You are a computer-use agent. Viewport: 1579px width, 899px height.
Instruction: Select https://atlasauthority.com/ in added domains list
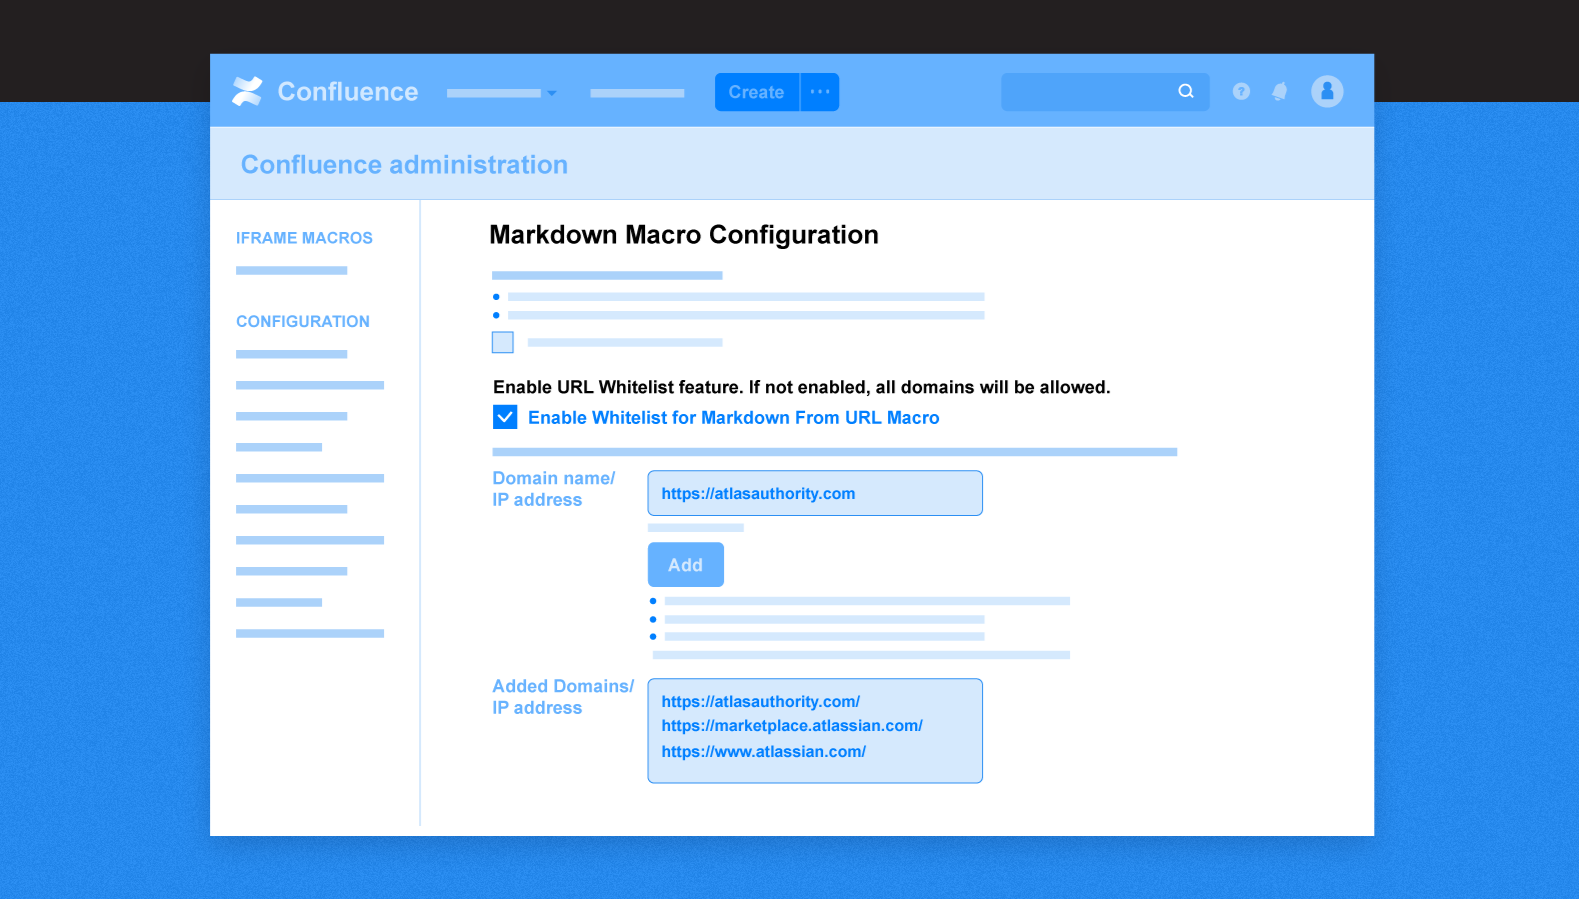pos(760,702)
